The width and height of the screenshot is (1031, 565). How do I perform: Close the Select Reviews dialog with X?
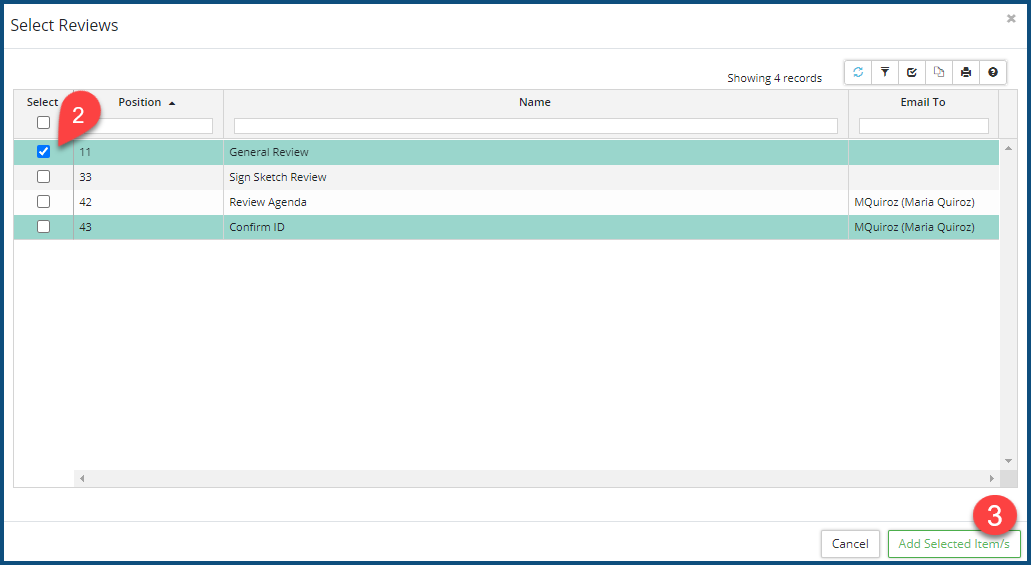[x=1011, y=19]
